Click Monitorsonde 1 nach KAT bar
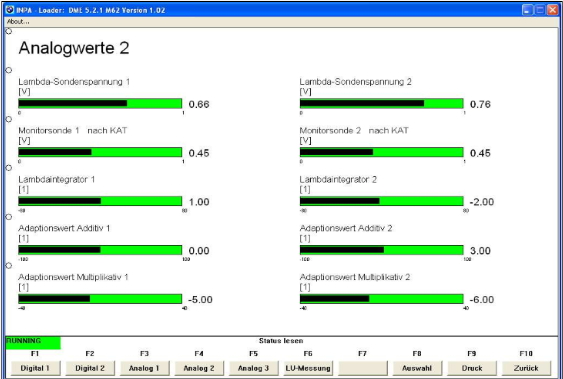The width and height of the screenshot is (563, 379). 100,153
